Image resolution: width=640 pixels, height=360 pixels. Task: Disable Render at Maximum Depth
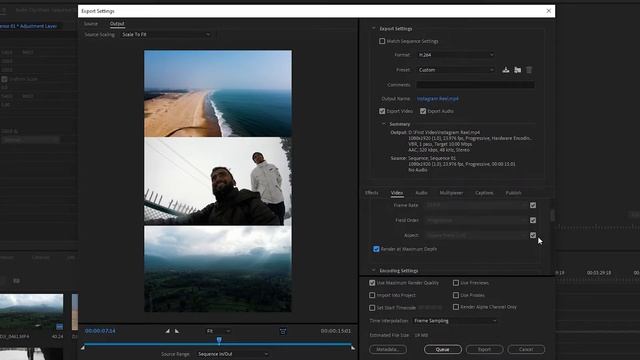coord(376,249)
